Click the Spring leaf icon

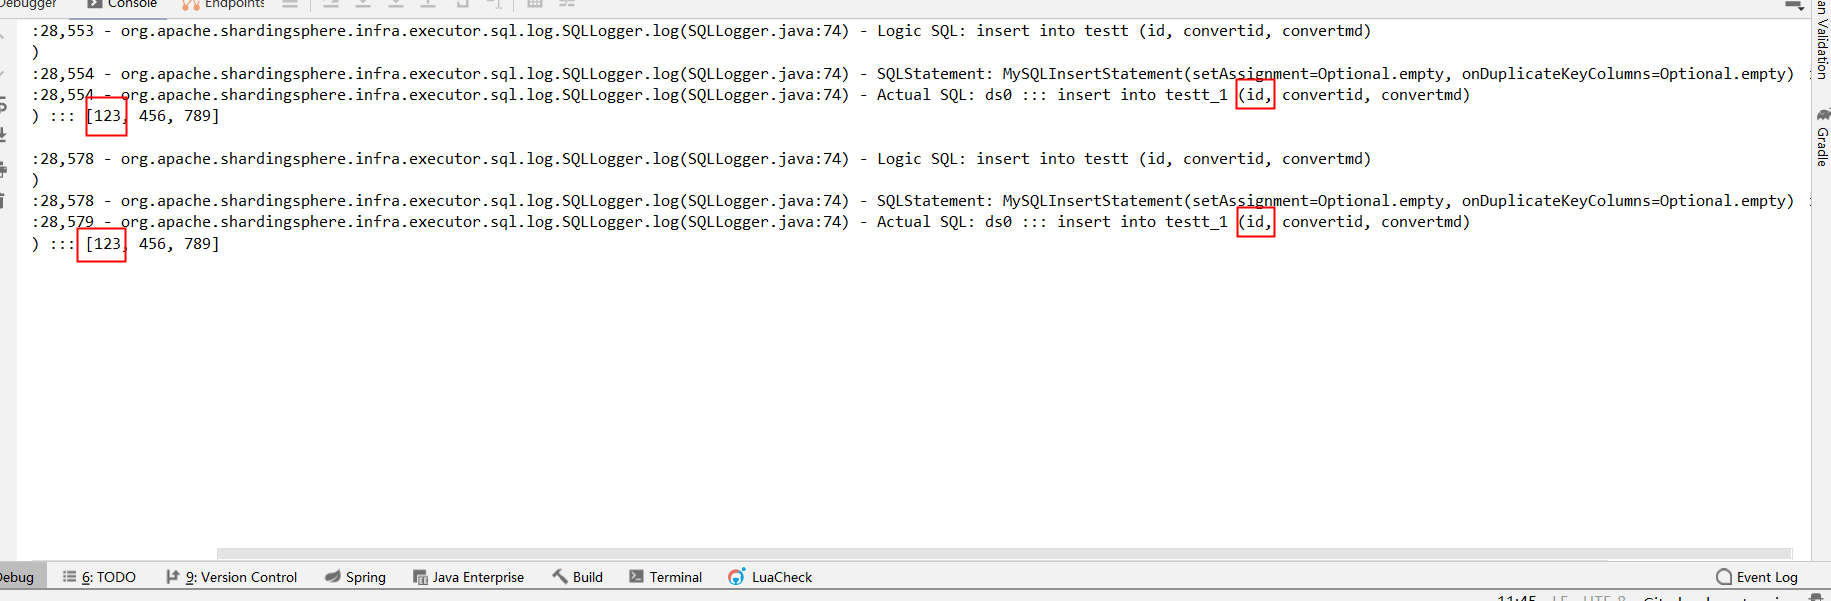(332, 577)
